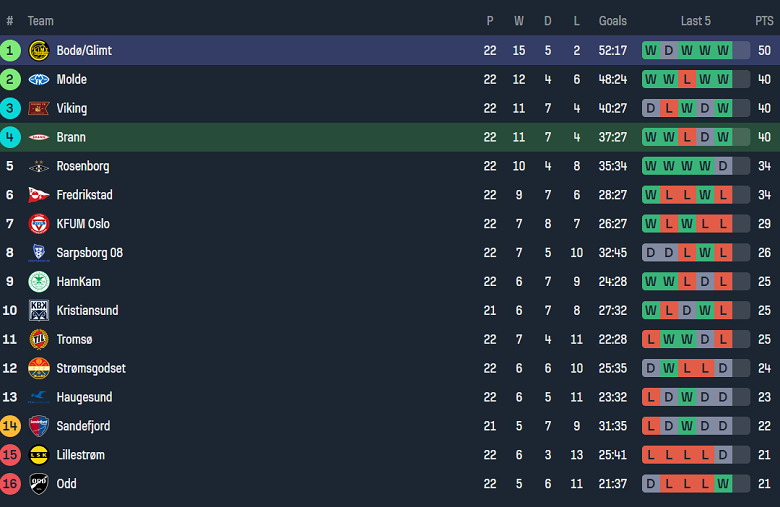Click the KFUM Oslo crest icon

(39, 224)
